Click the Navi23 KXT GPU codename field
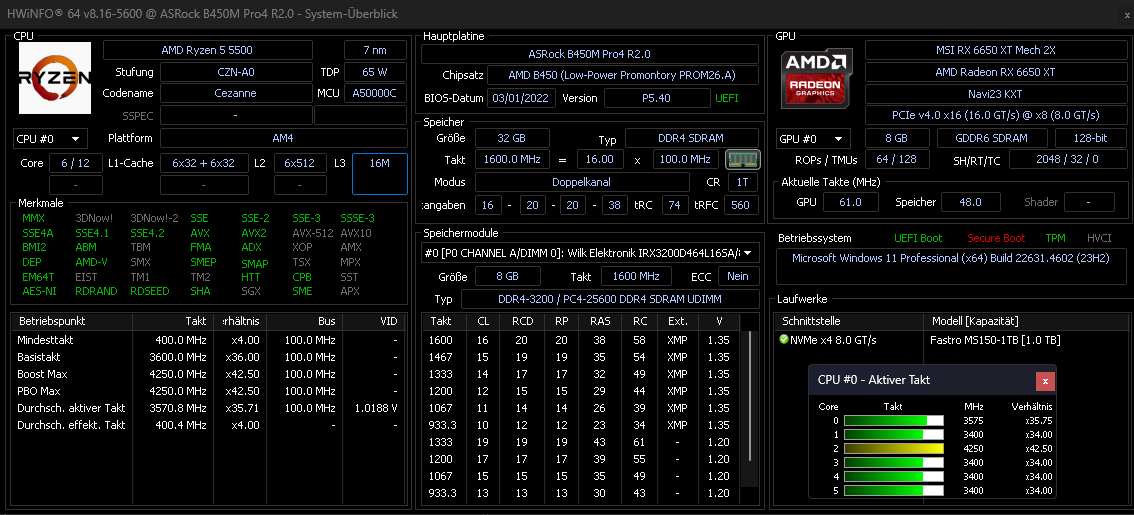 (995, 94)
